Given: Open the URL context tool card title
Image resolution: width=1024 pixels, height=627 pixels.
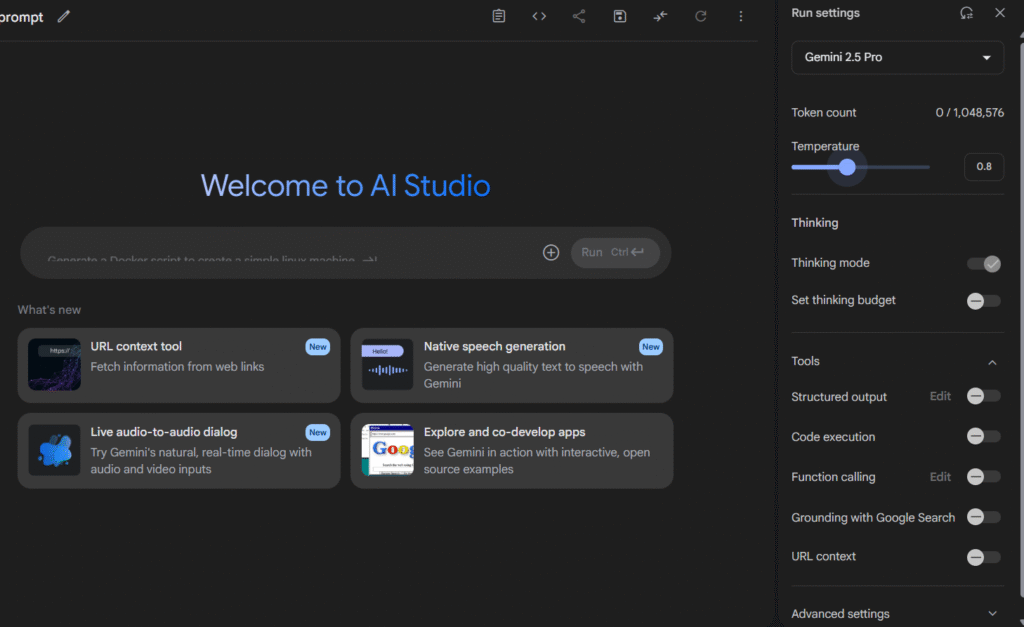Looking at the screenshot, I should (136, 346).
